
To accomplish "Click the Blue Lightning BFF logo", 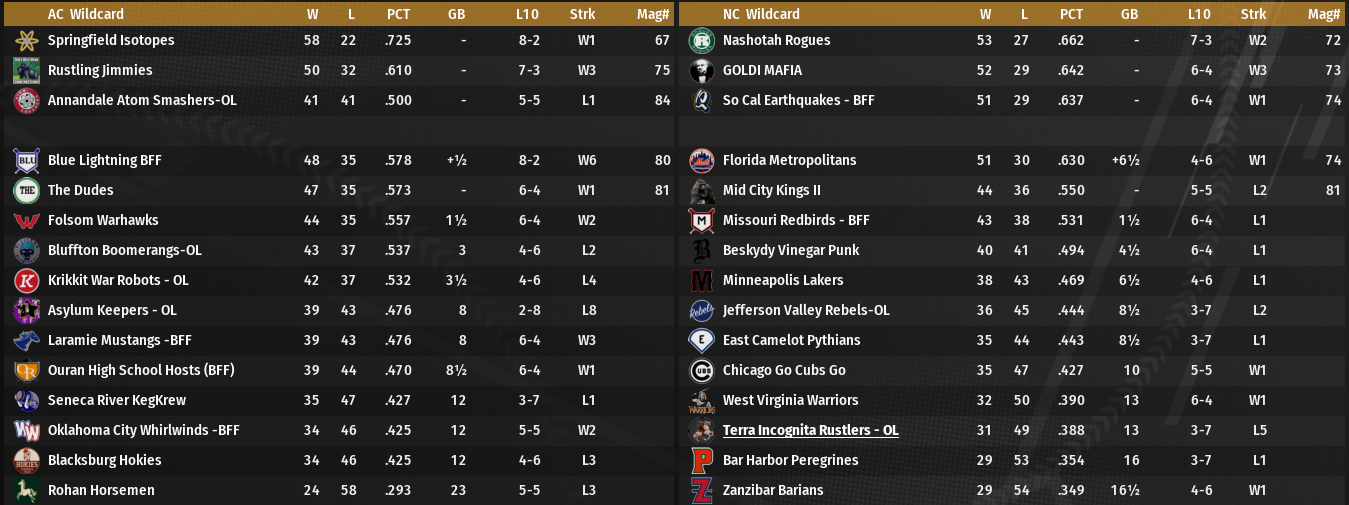I will [x=26, y=161].
